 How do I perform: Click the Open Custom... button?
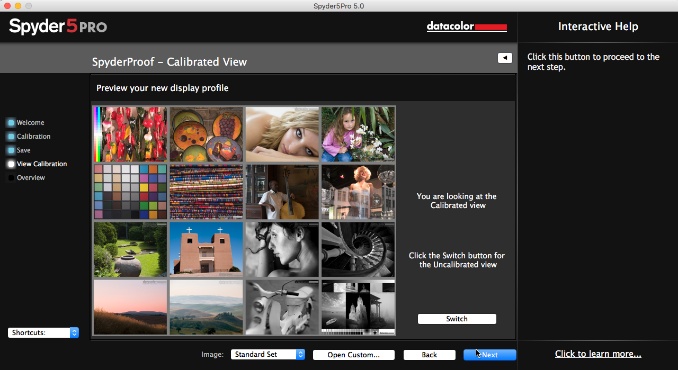pos(353,355)
